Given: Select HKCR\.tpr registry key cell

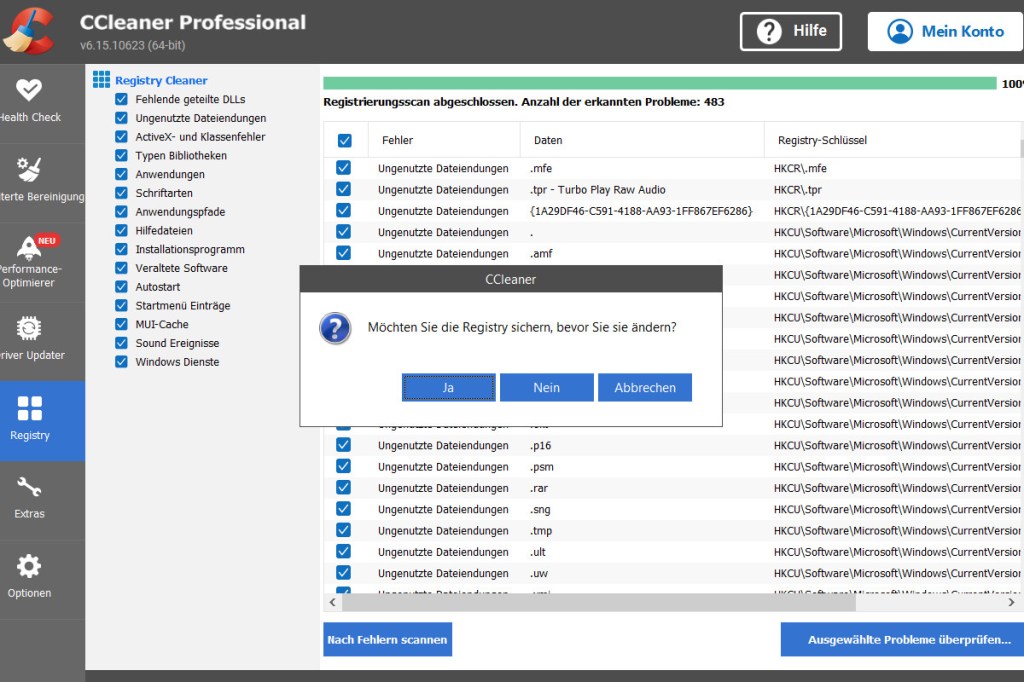Looking at the screenshot, I should [x=797, y=190].
